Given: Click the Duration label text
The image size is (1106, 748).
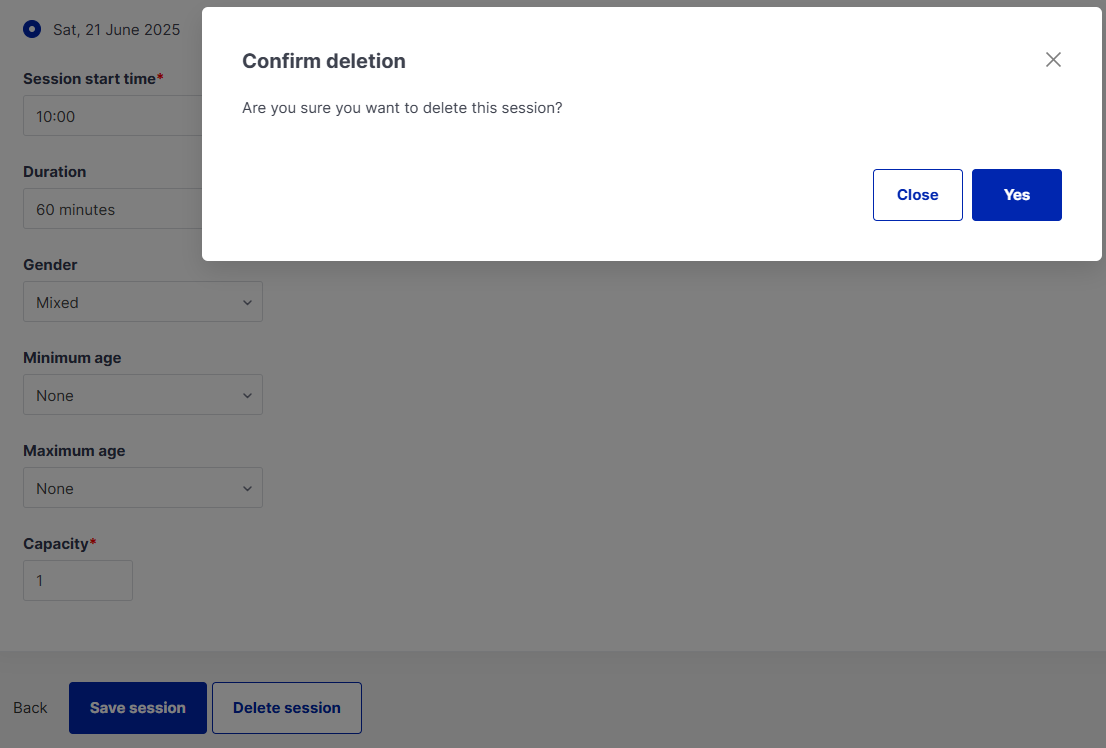Looking at the screenshot, I should [x=55, y=172].
